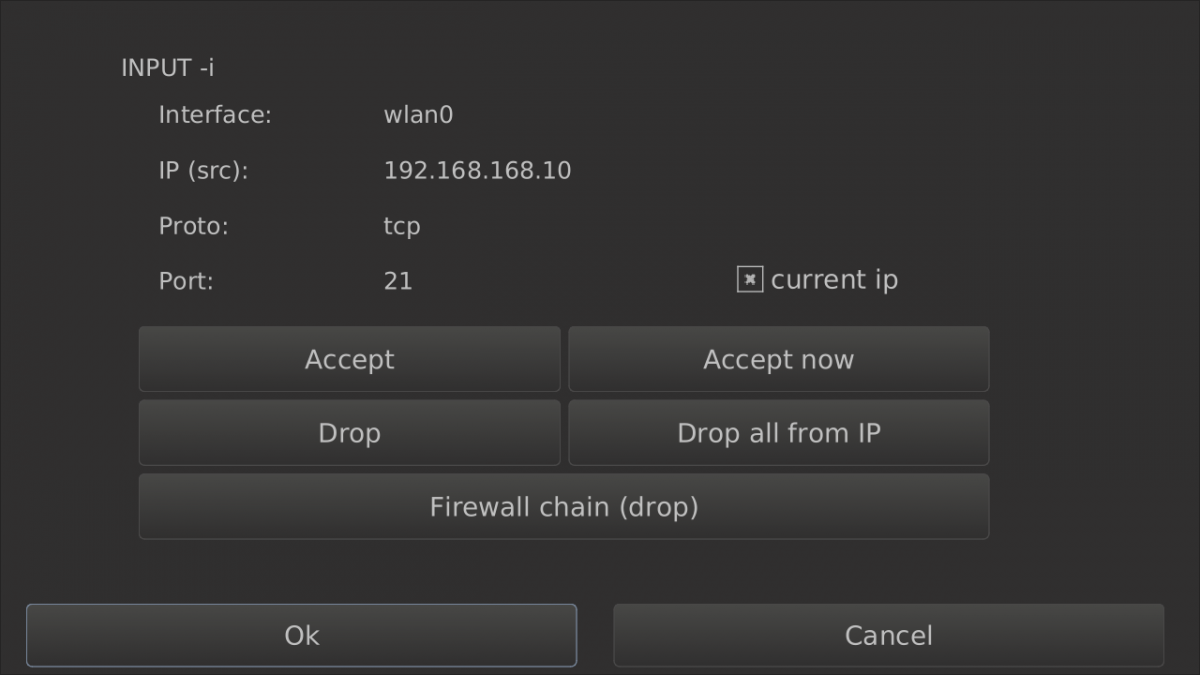Click the Proto: label
This screenshot has width=1200, height=675.
click(194, 226)
